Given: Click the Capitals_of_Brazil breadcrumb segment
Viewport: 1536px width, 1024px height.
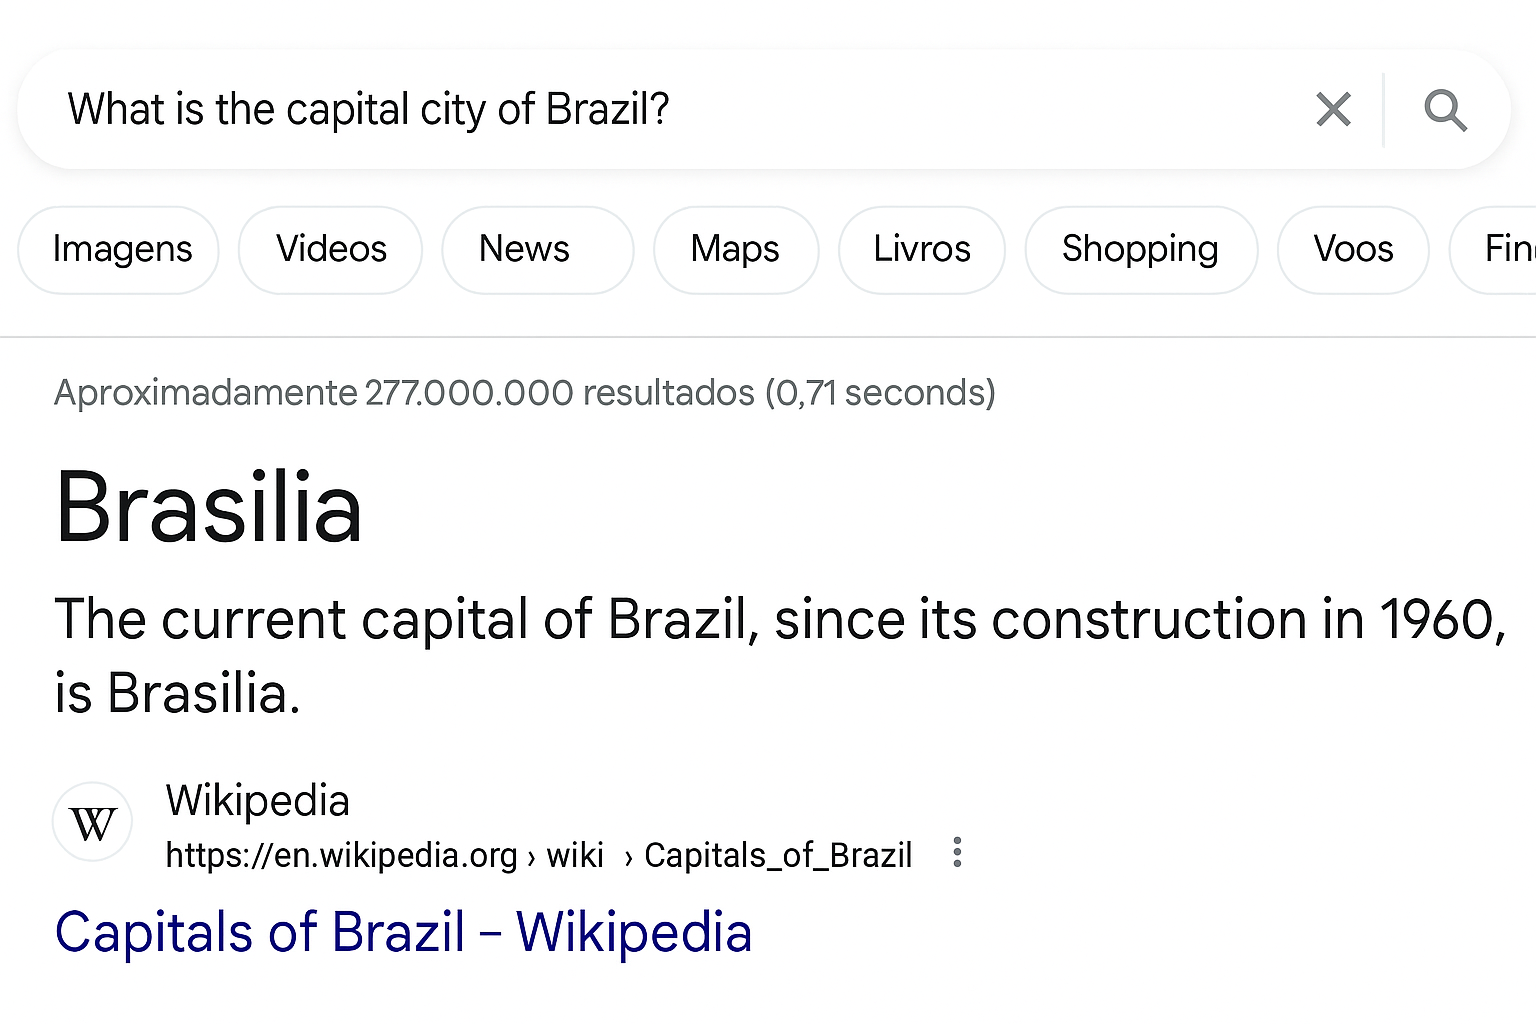Looking at the screenshot, I should (777, 855).
